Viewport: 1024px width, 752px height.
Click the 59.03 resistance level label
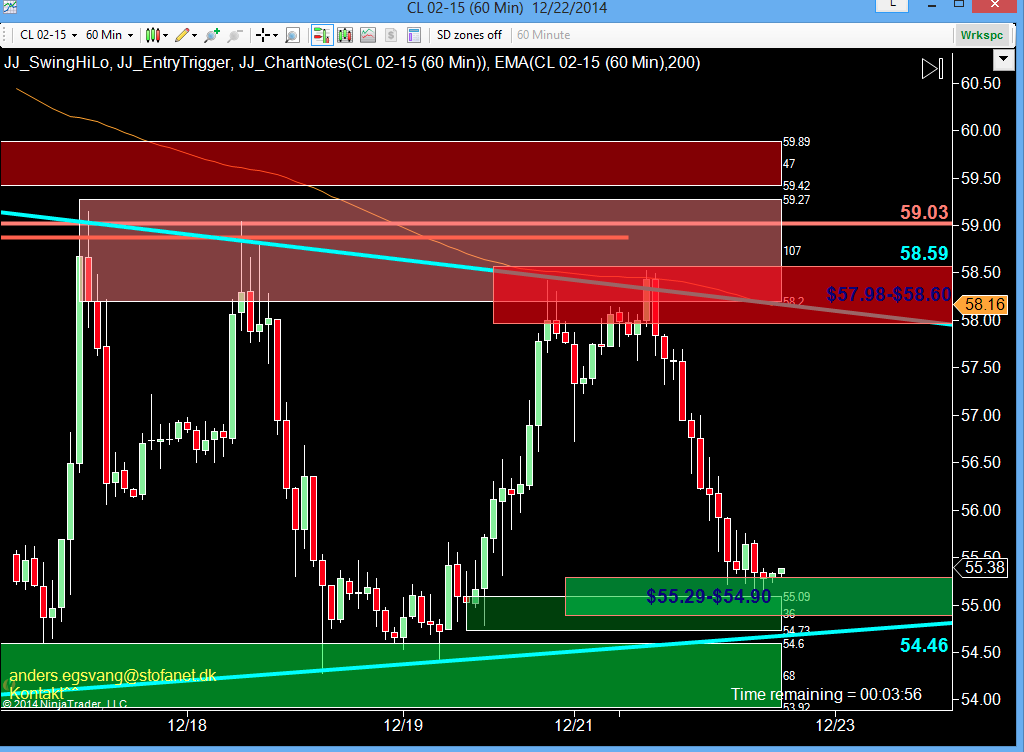923,213
